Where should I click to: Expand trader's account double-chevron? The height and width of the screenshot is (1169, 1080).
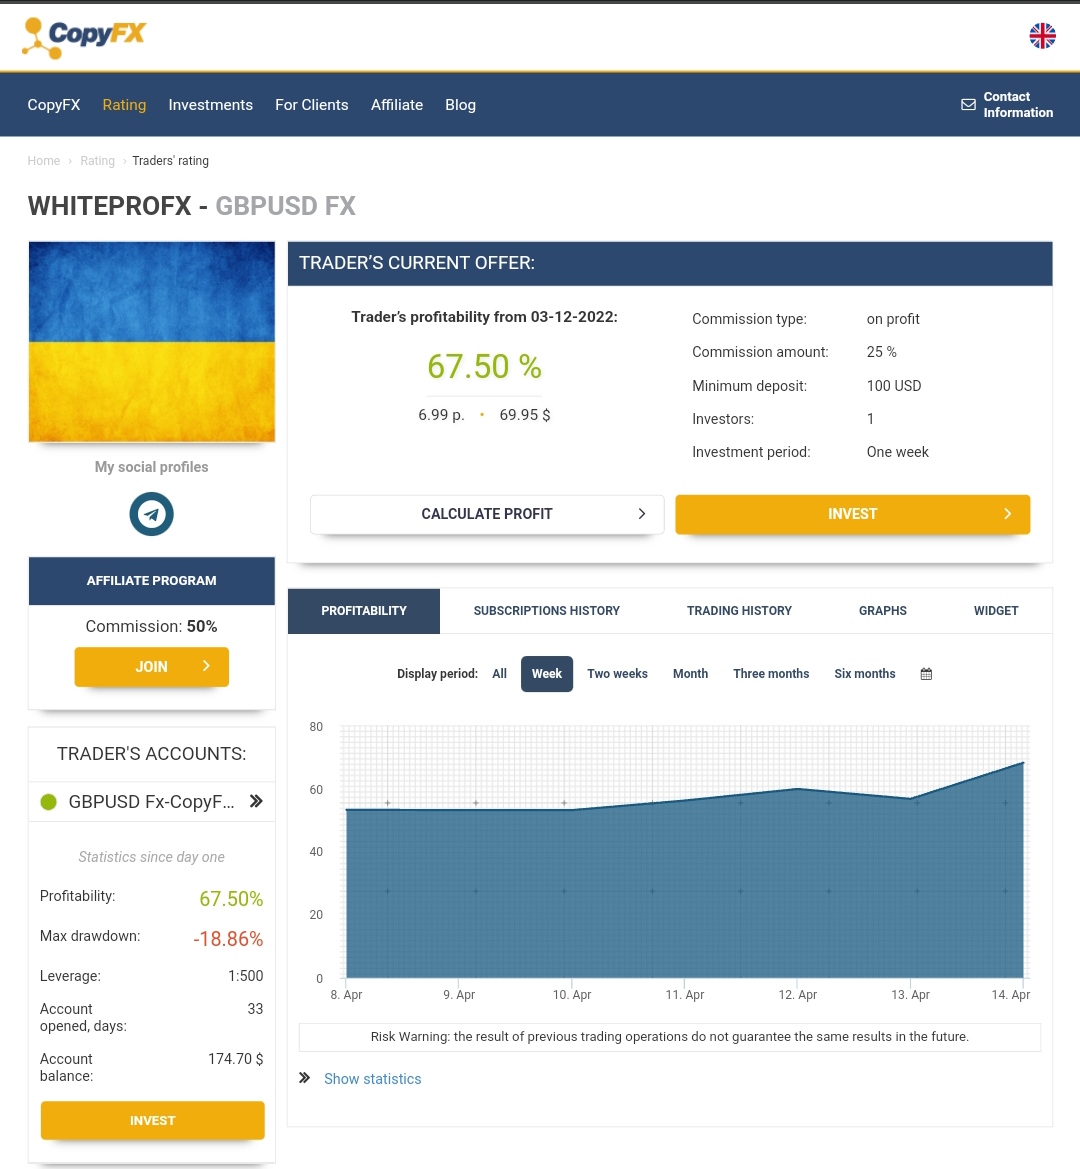[x=256, y=801]
